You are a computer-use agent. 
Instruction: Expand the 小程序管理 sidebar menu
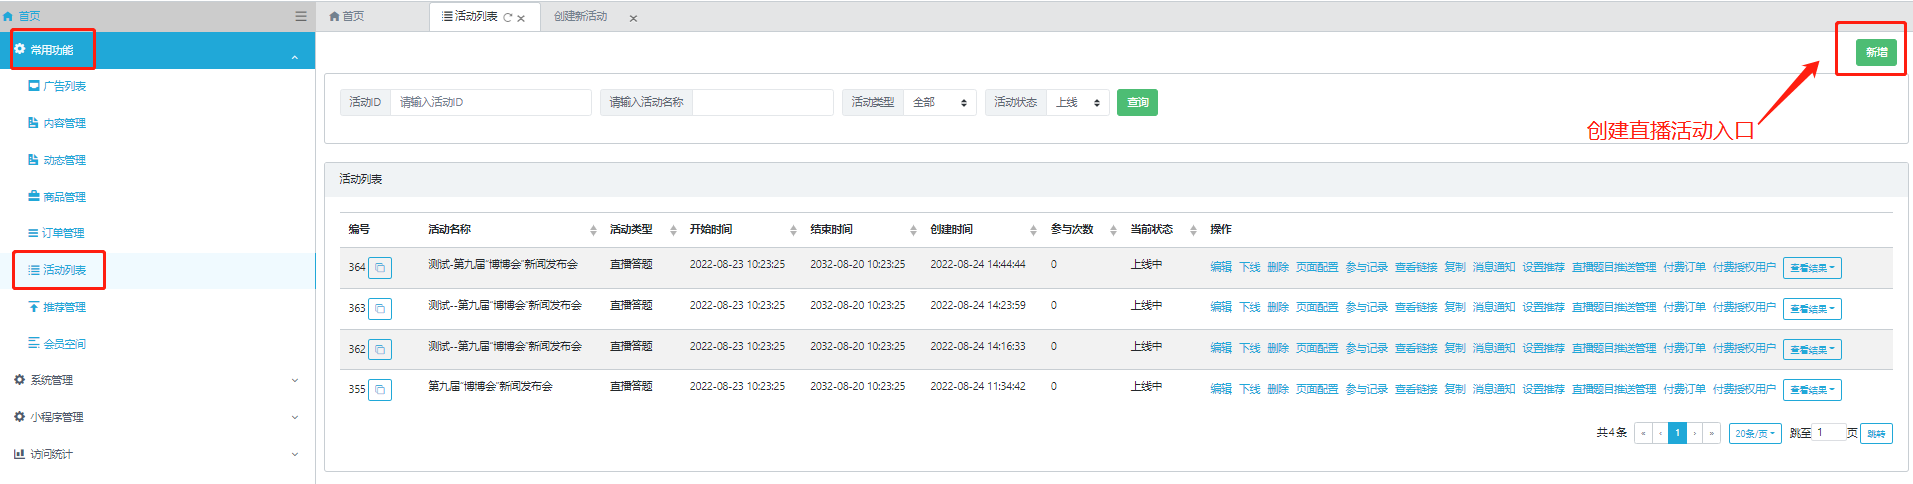[157, 417]
